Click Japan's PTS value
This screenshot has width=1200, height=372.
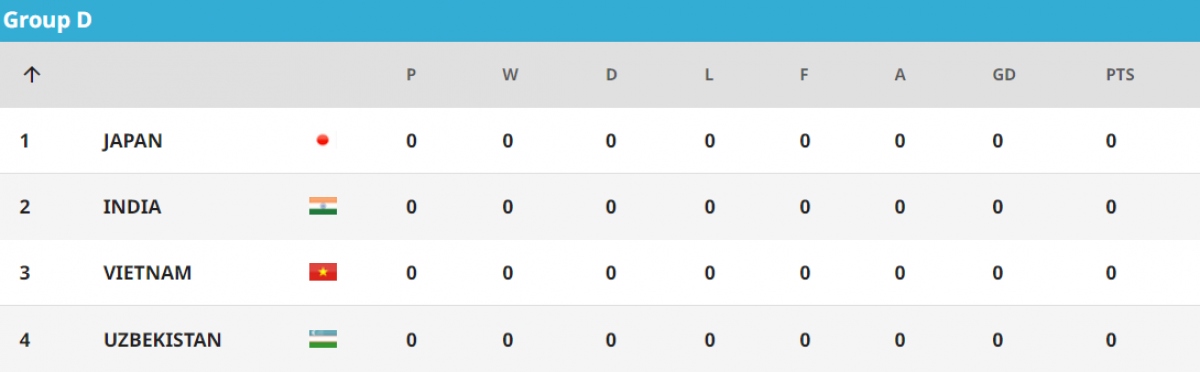tap(1111, 141)
